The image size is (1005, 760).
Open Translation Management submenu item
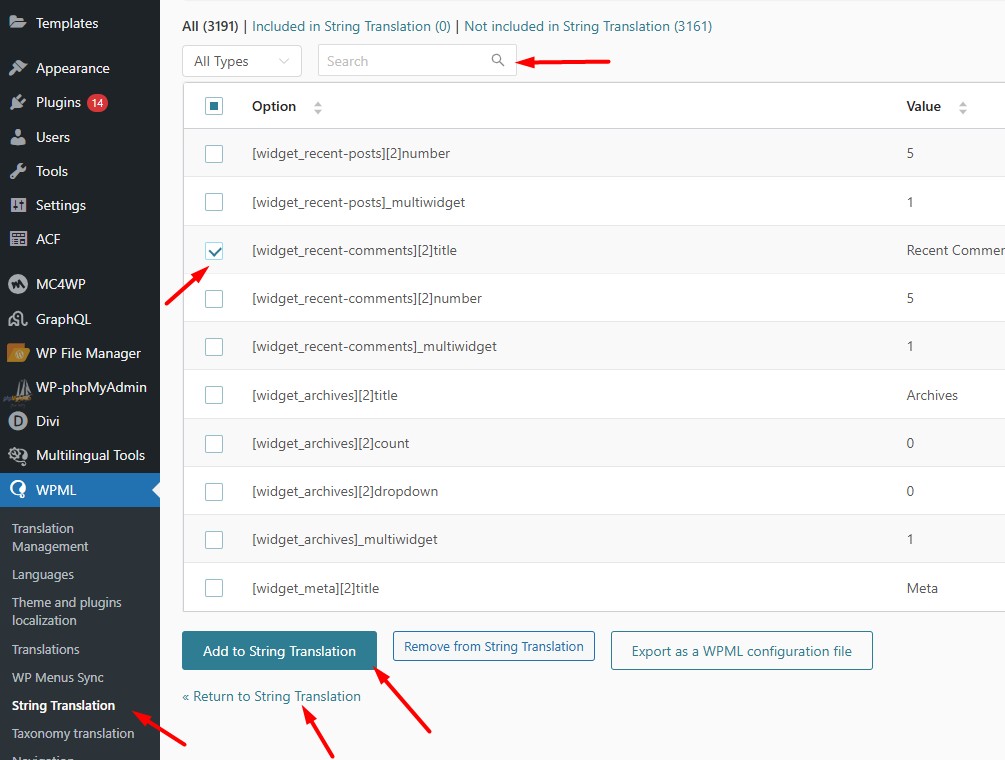tap(50, 537)
